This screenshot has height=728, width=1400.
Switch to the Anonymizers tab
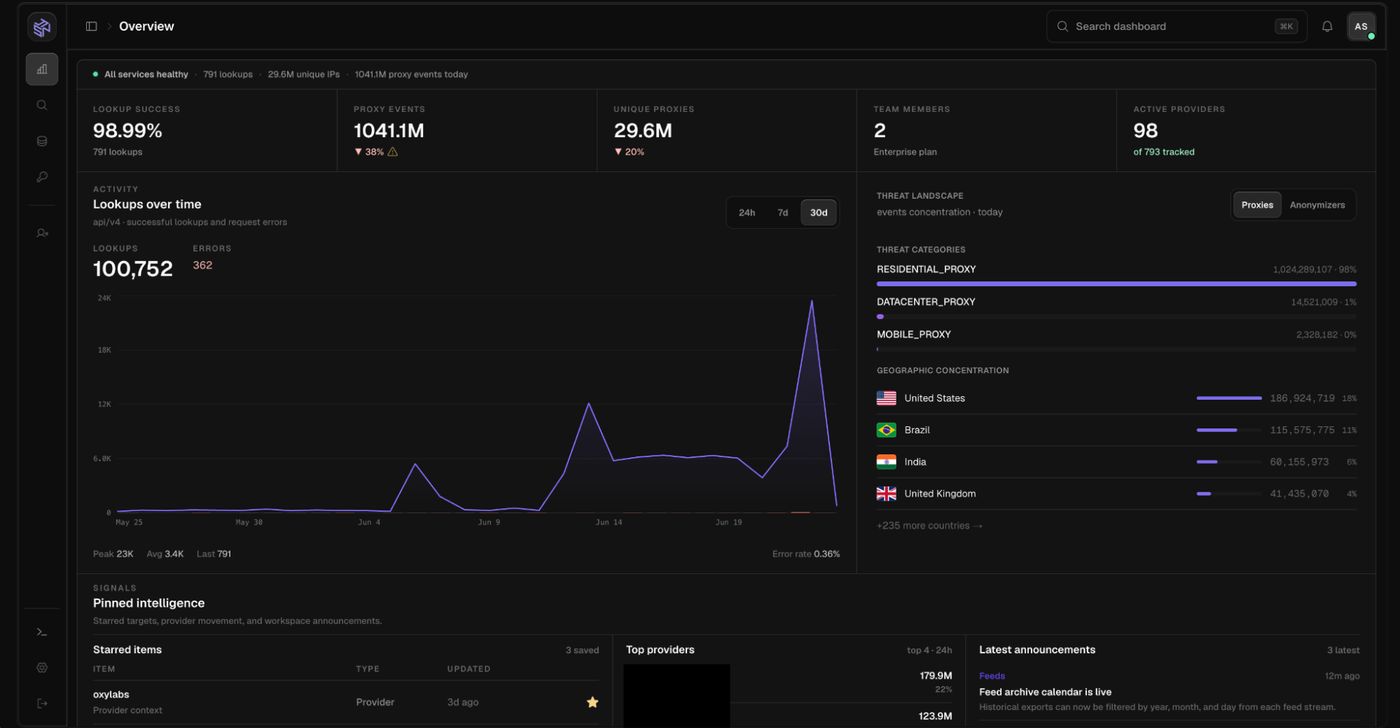pos(1317,205)
